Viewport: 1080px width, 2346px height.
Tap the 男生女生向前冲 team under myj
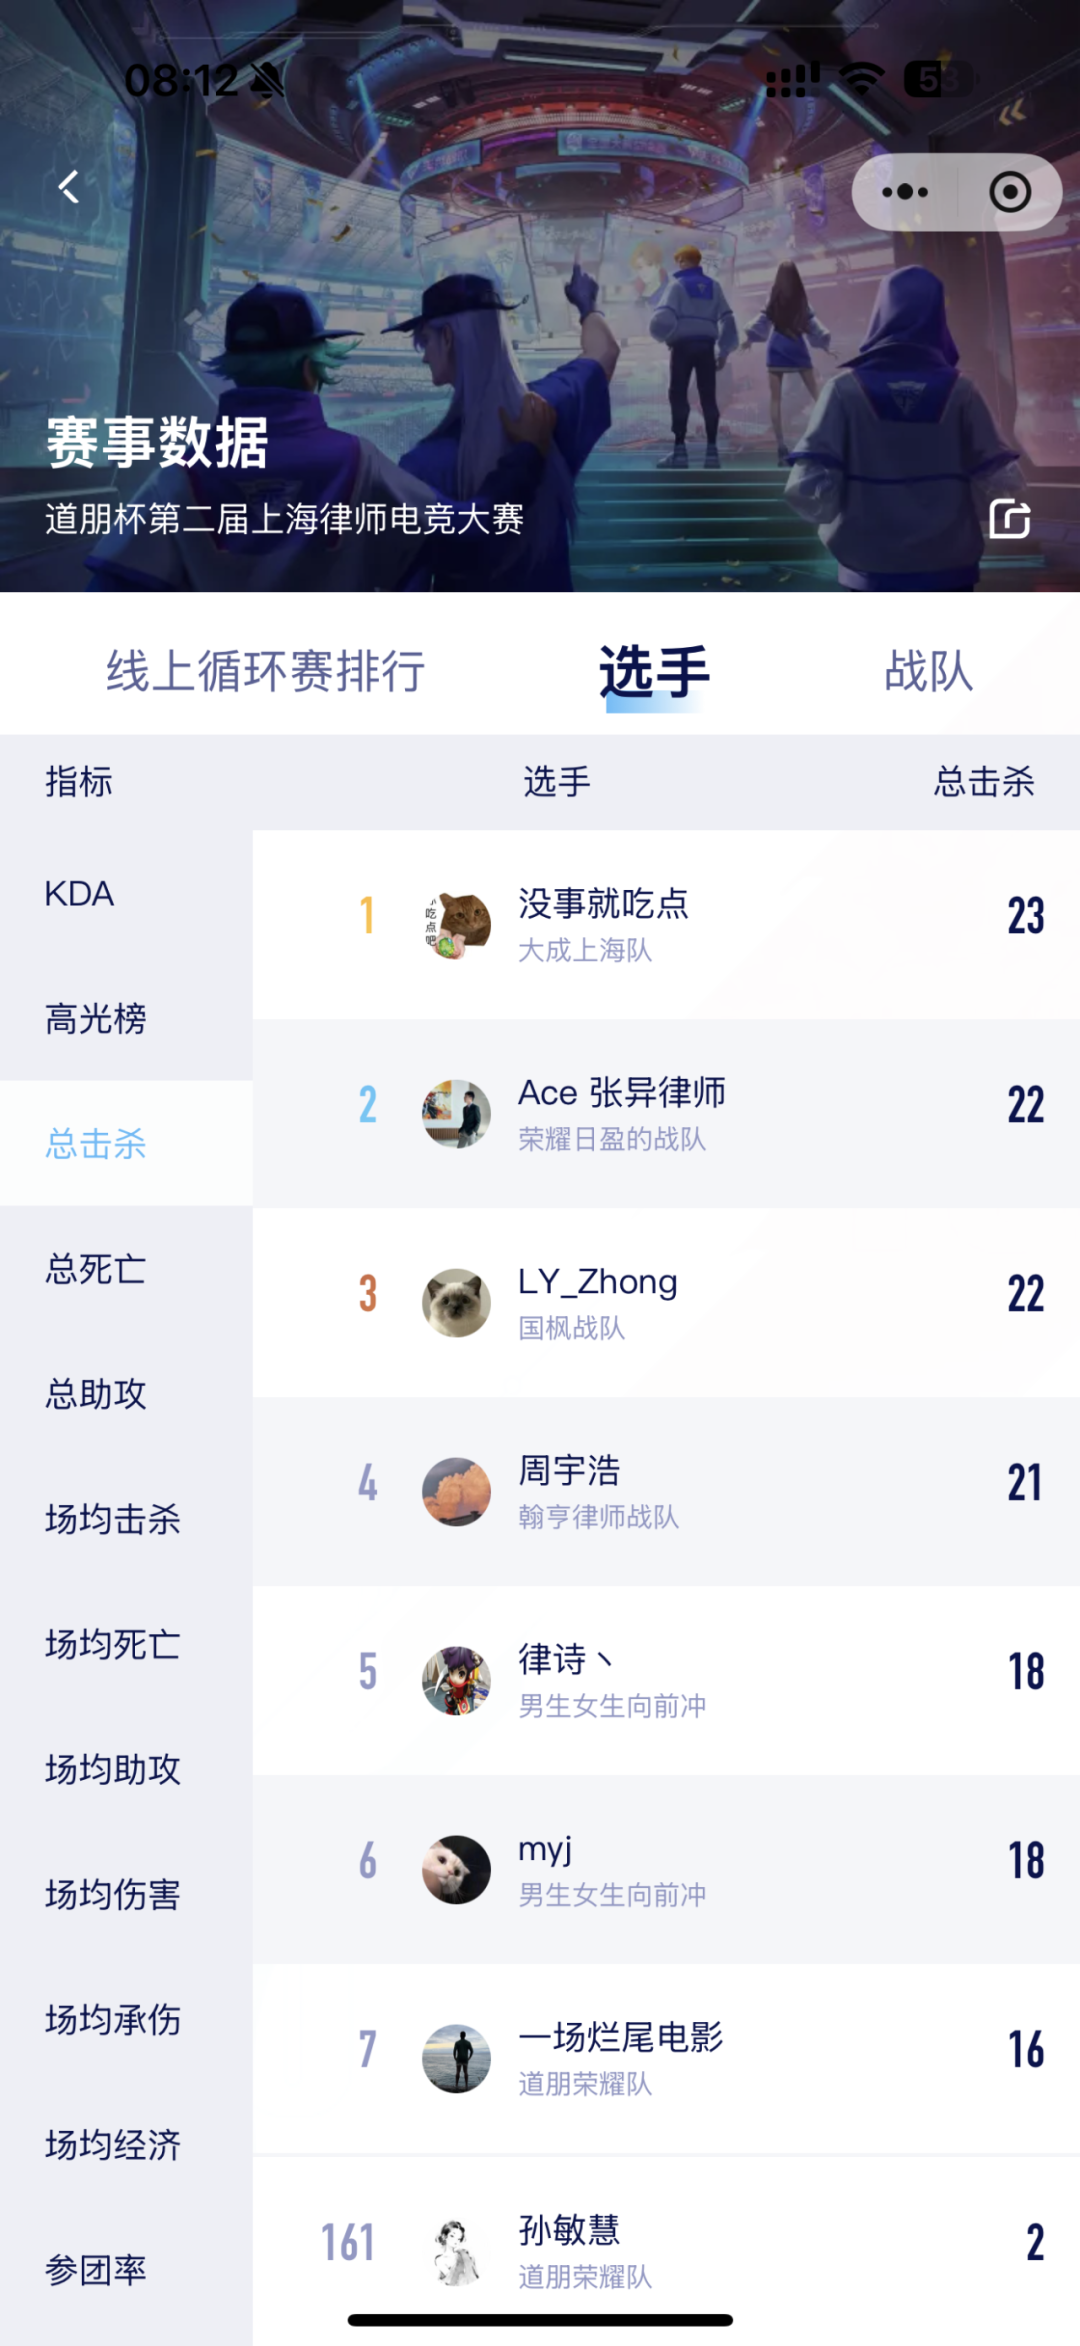[x=612, y=1895]
